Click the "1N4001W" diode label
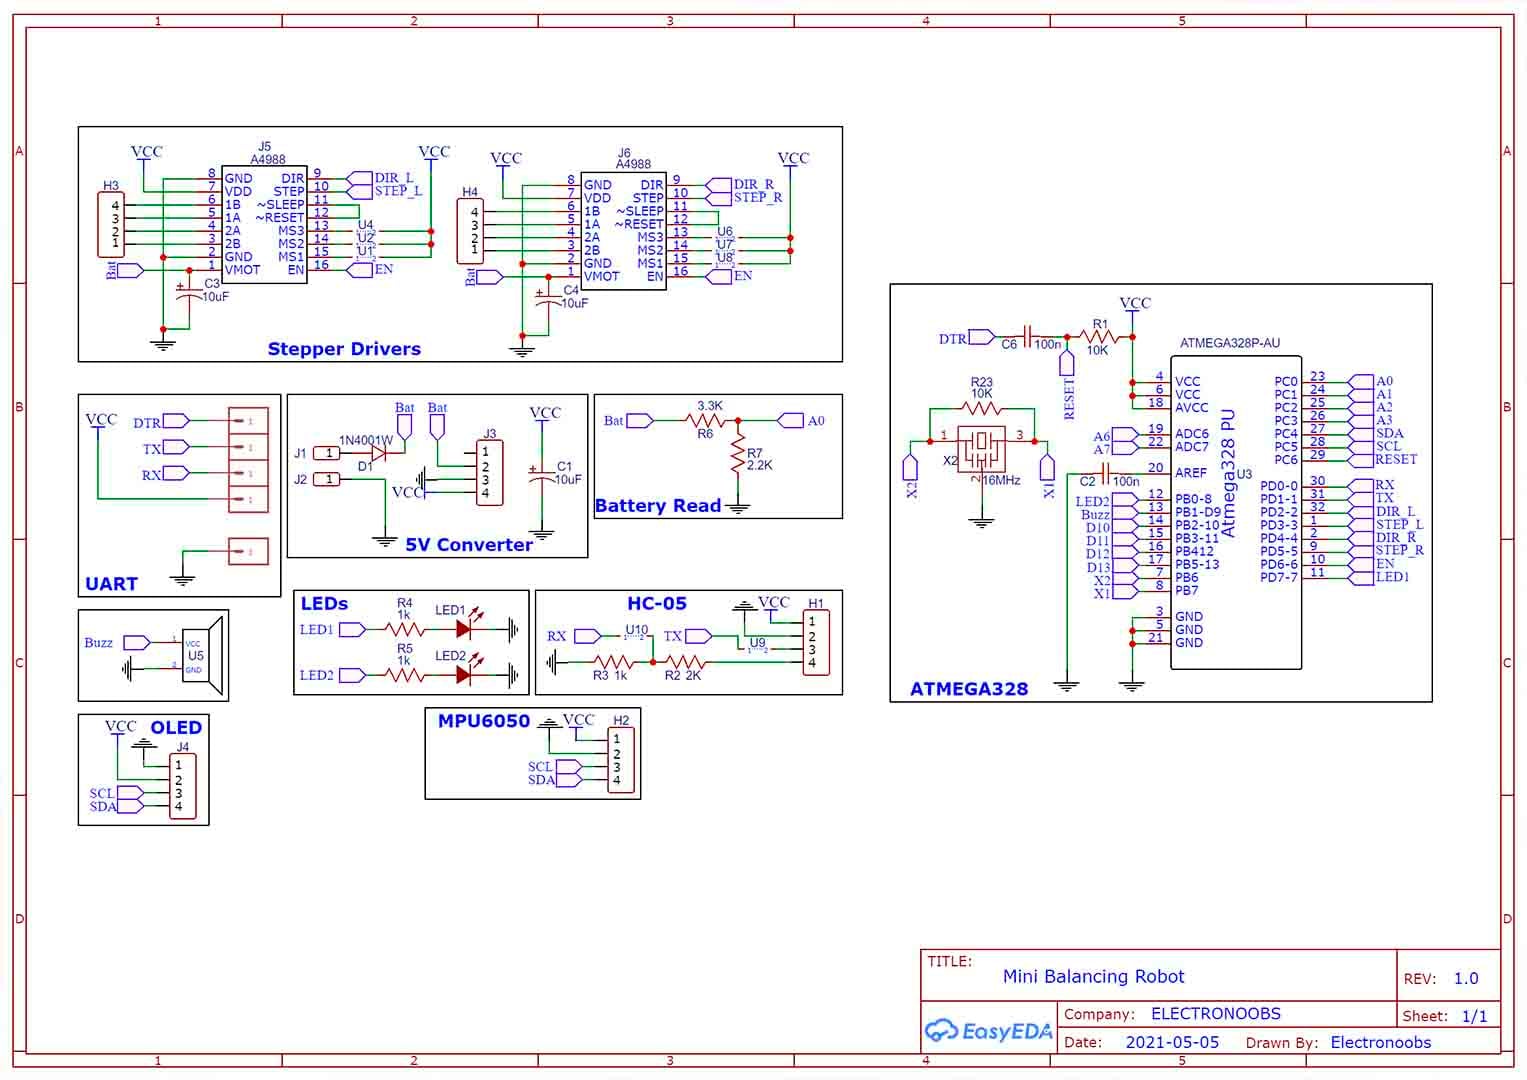 pos(366,440)
